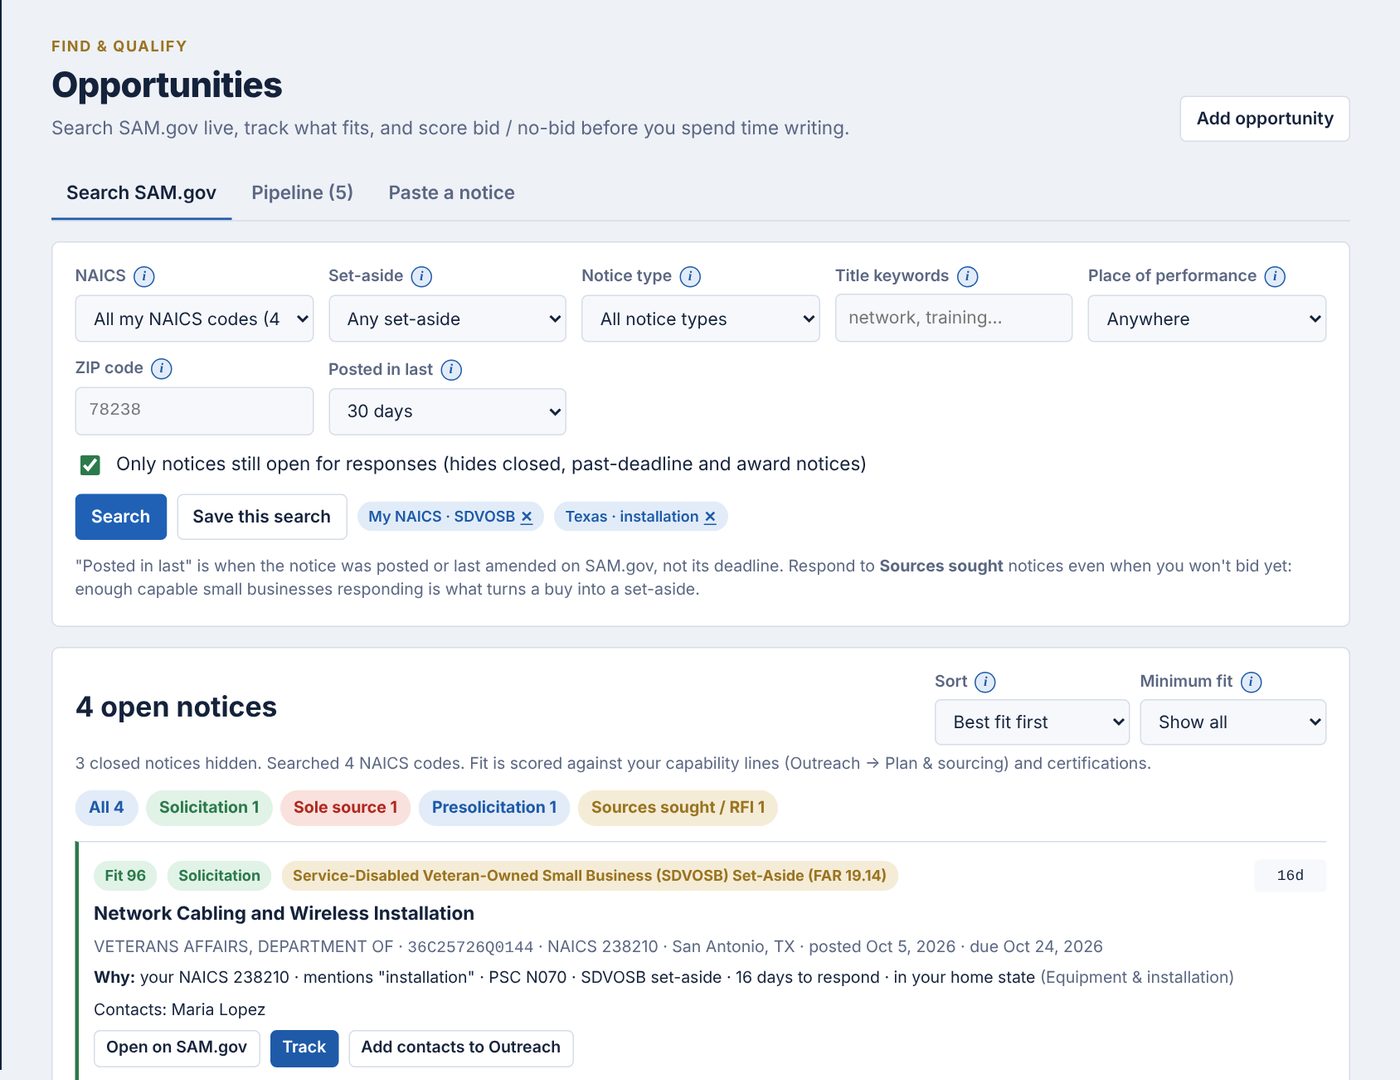The height and width of the screenshot is (1080, 1400).
Task: Click the Contacts: Maria Lopez line
Action: [x=180, y=1010]
